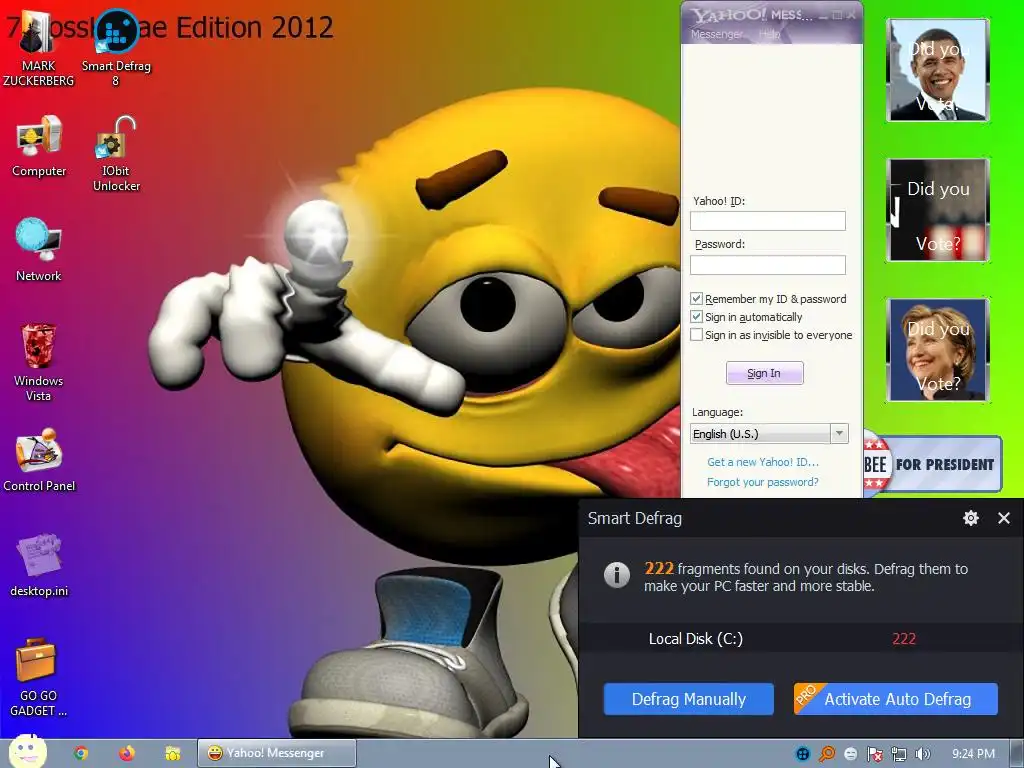Click Smart Defrag tray icon
Viewport: 1024px width, 768px height.
(803, 754)
